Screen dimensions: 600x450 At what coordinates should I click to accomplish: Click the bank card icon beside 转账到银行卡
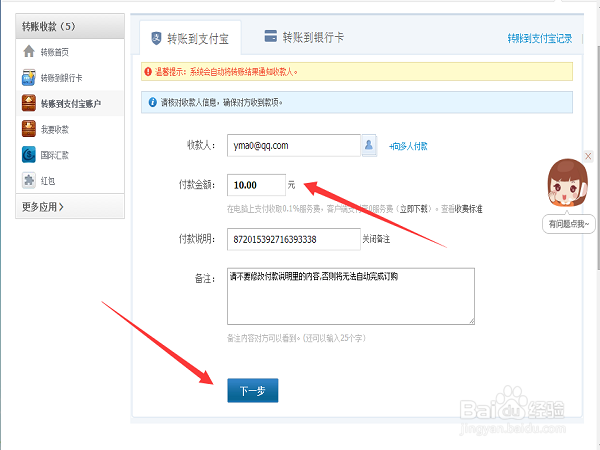point(29,78)
